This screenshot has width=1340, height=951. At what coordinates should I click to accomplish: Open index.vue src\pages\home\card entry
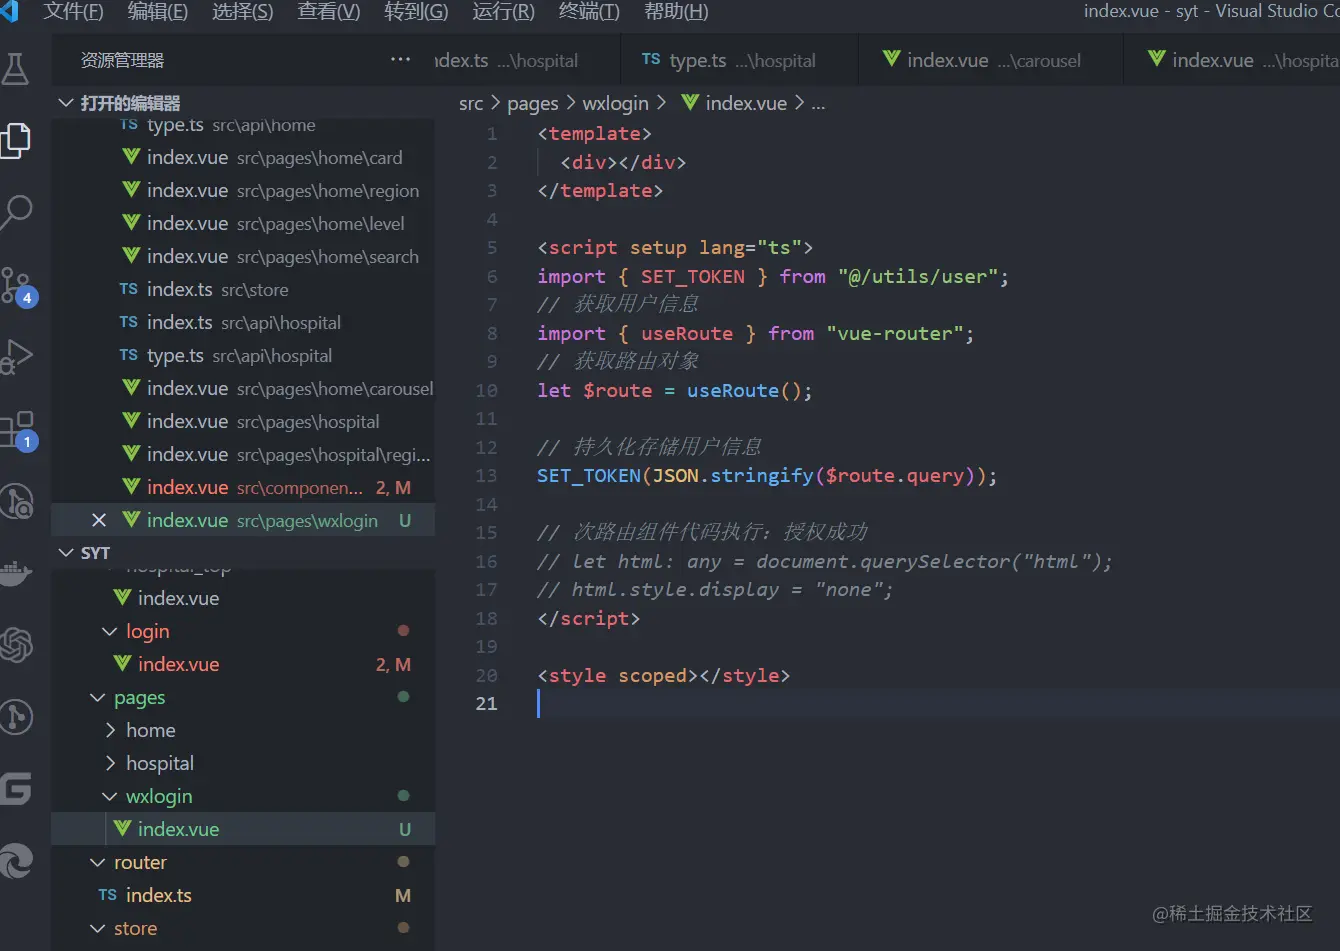click(243, 157)
